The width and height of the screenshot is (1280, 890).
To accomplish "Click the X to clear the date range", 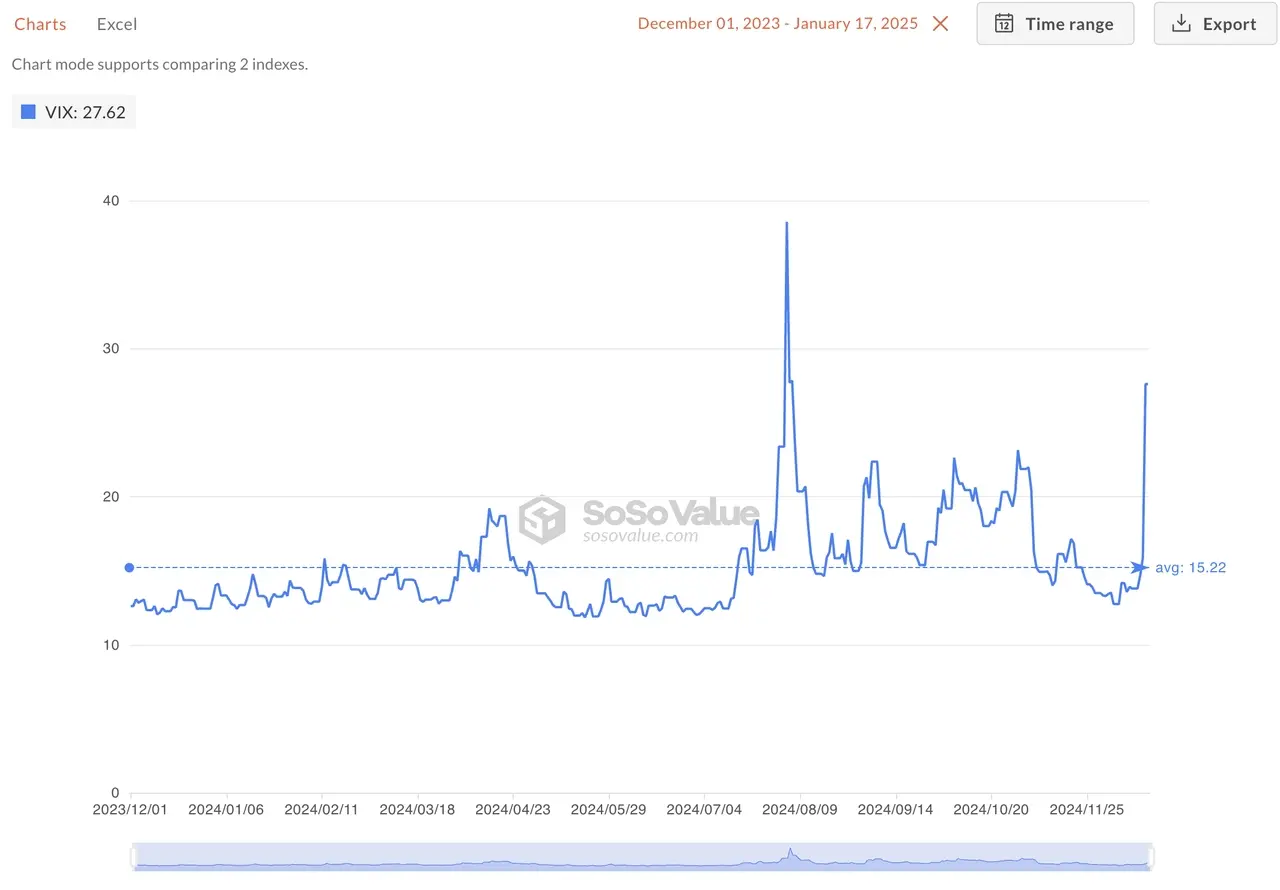I will pyautogui.click(x=939, y=23).
